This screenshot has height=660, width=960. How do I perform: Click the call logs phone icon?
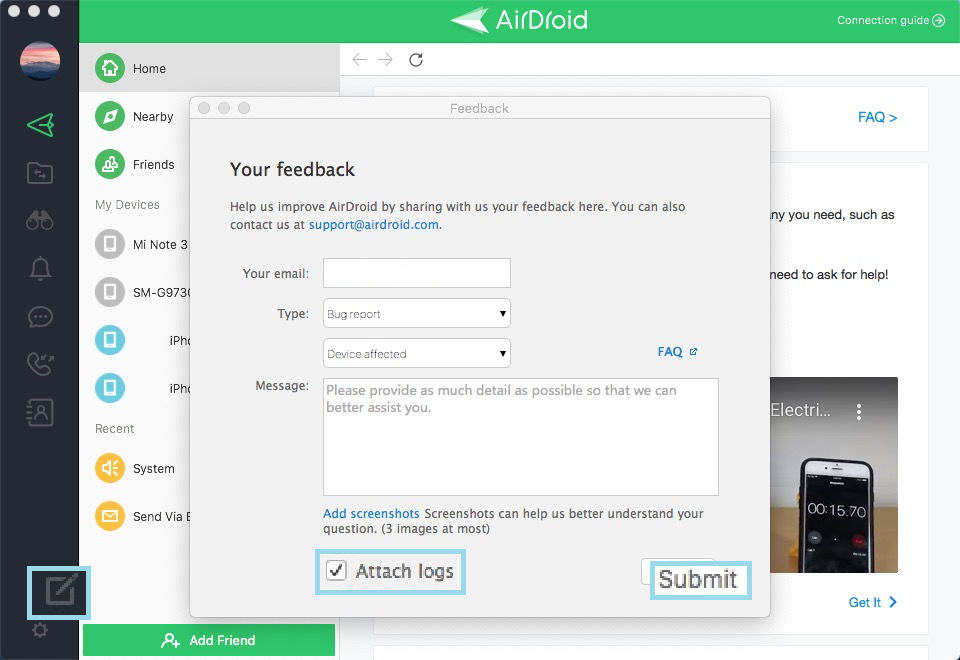pyautogui.click(x=40, y=364)
